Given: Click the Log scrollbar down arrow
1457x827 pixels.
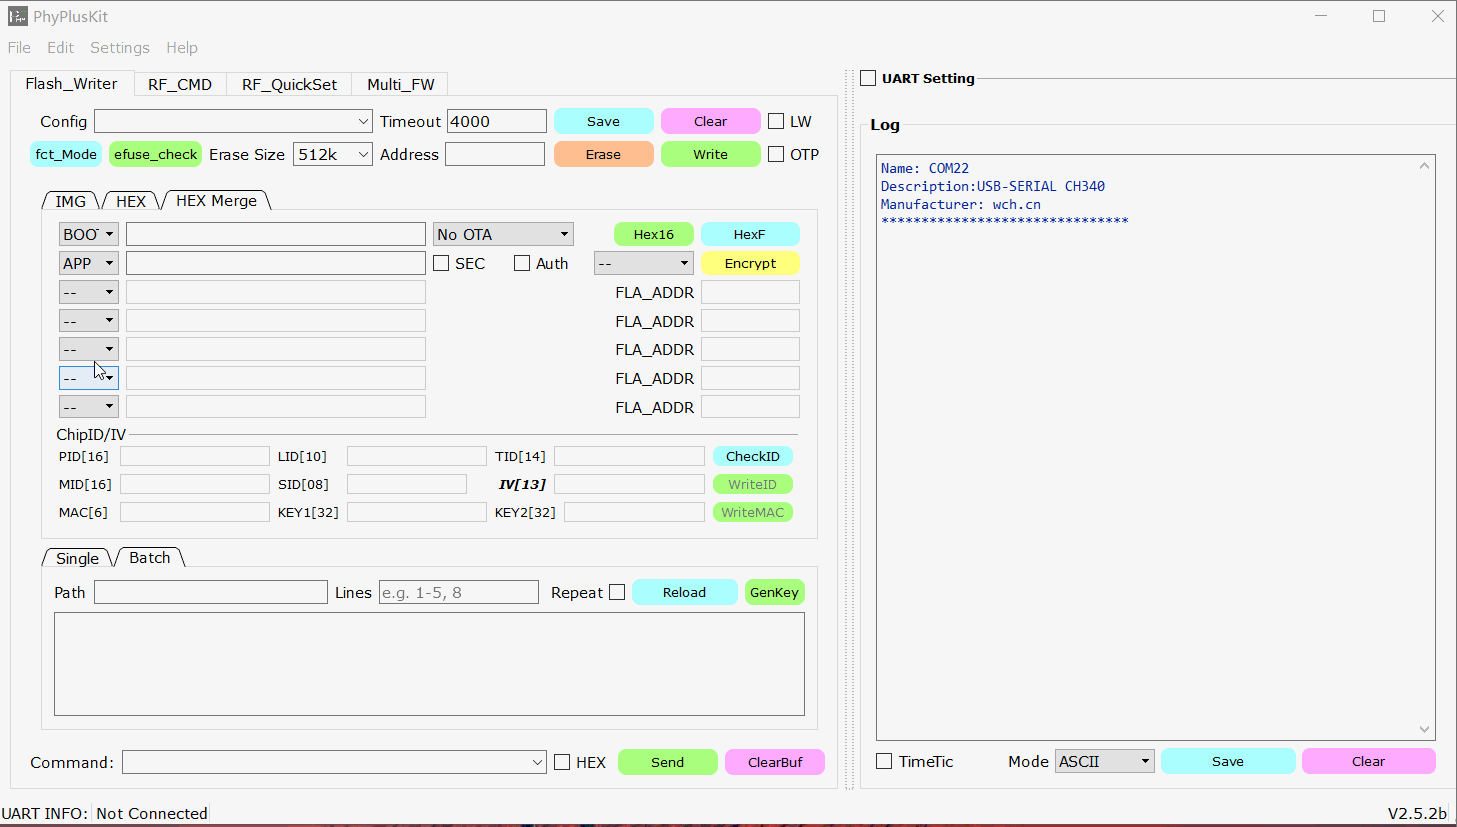Looking at the screenshot, I should pyautogui.click(x=1424, y=730).
